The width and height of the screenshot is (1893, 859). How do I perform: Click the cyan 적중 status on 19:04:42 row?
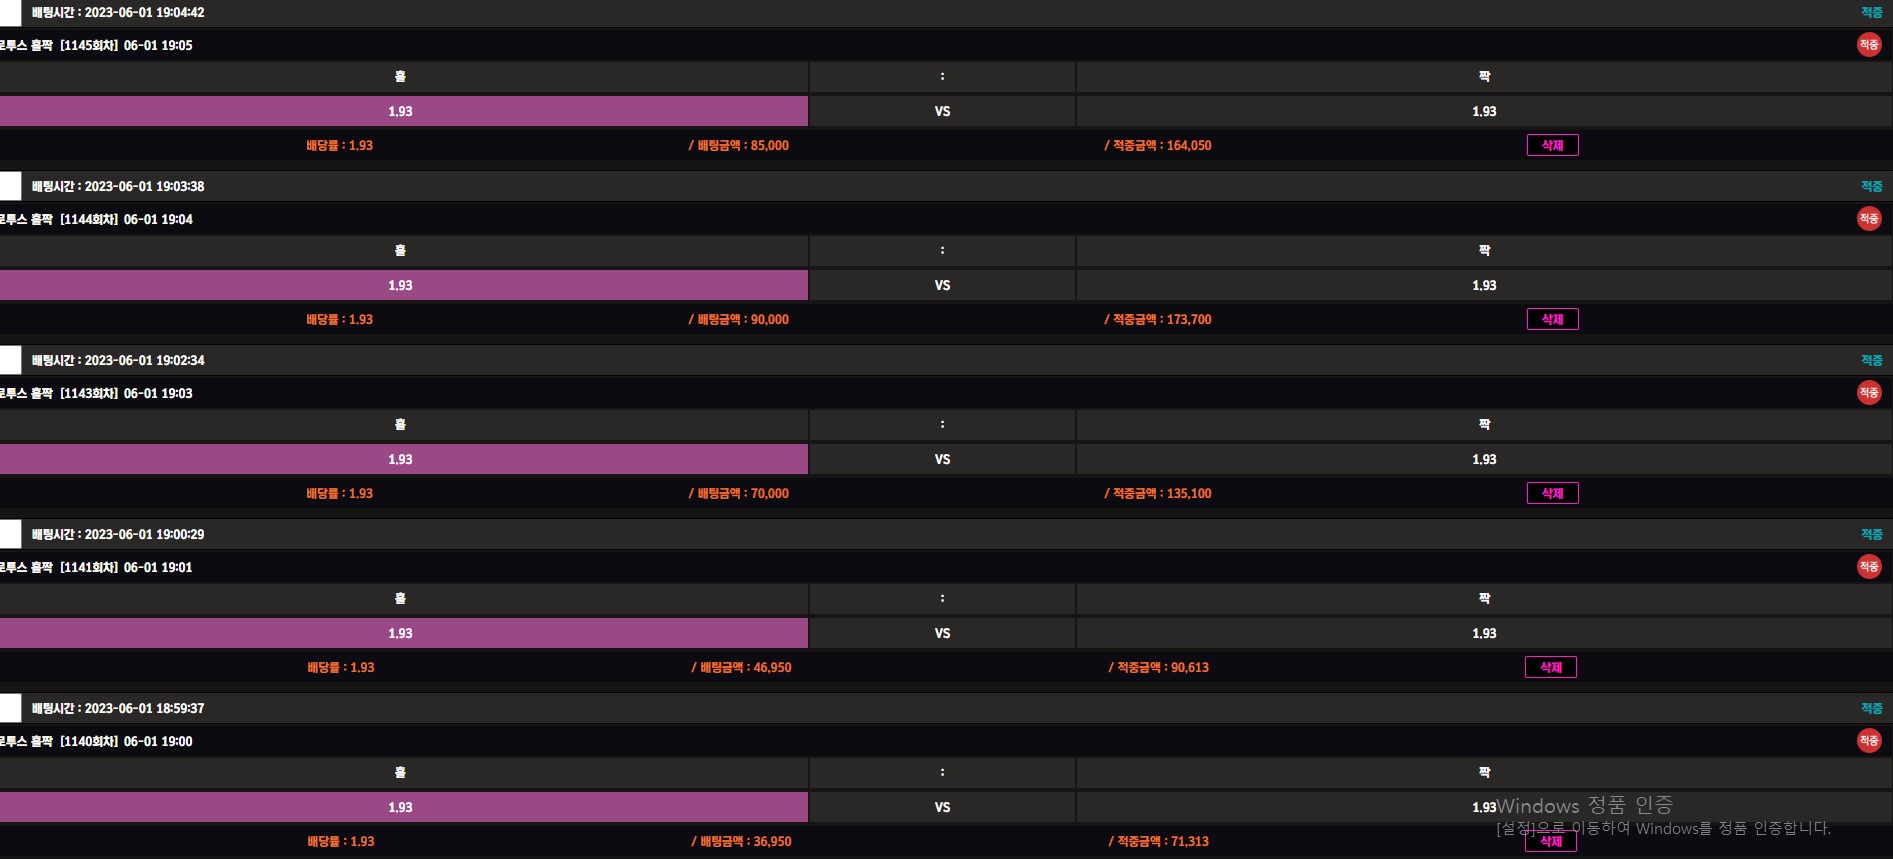(1871, 13)
